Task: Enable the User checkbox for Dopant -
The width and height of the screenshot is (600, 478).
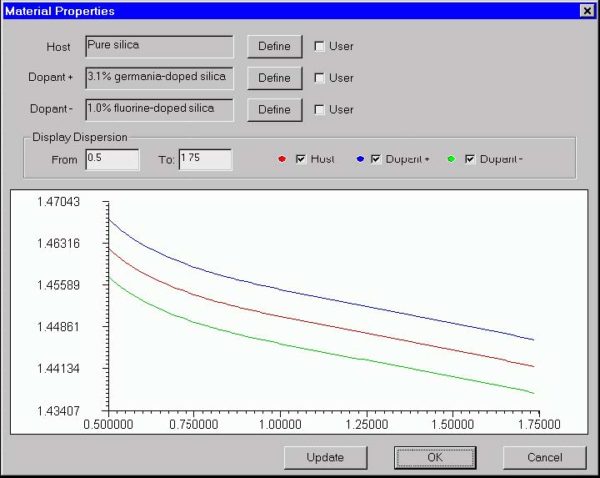Action: (319, 110)
